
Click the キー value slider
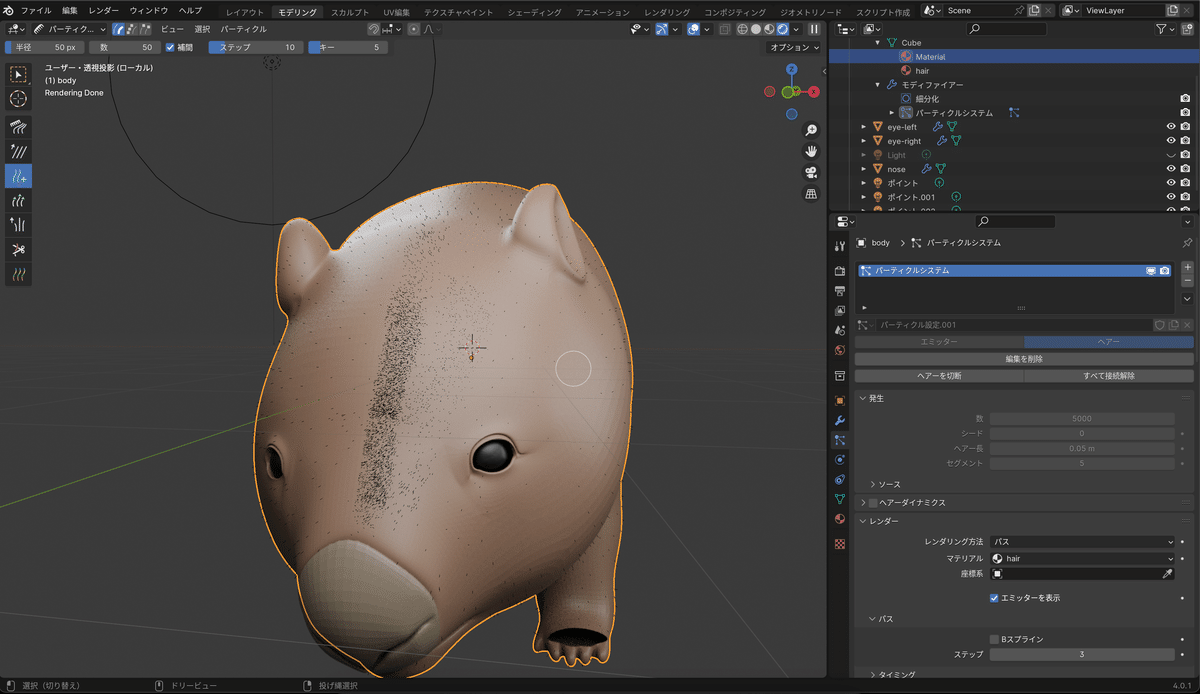[348, 47]
